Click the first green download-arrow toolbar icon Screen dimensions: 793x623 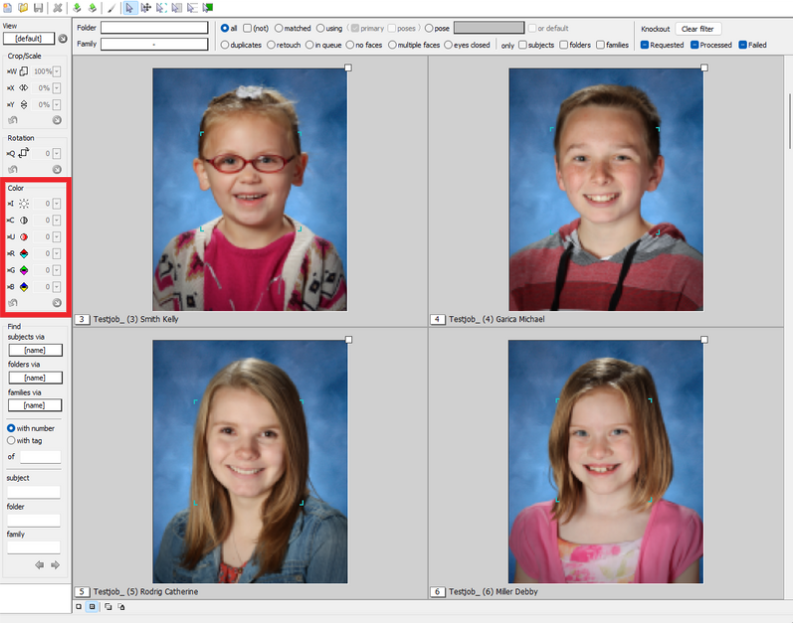[x=77, y=8]
